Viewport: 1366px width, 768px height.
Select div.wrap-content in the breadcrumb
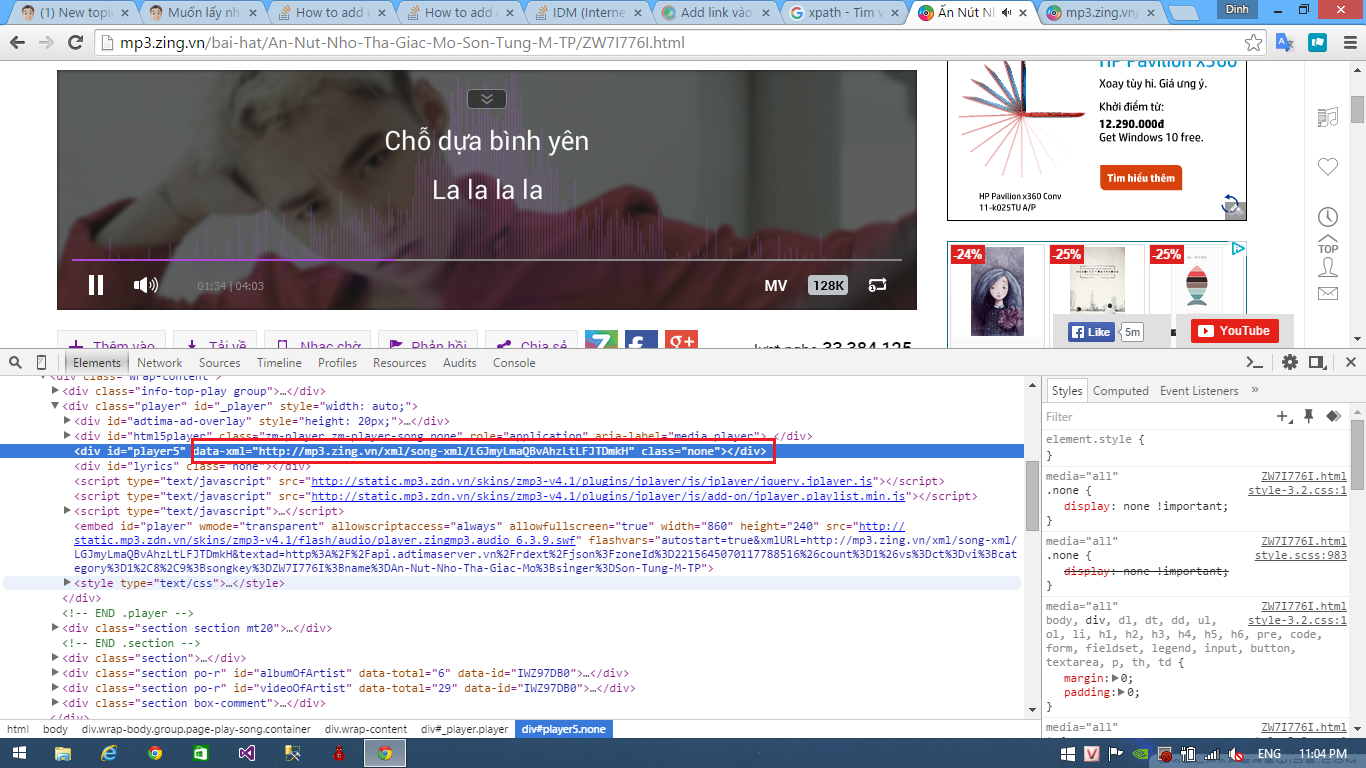[364, 729]
